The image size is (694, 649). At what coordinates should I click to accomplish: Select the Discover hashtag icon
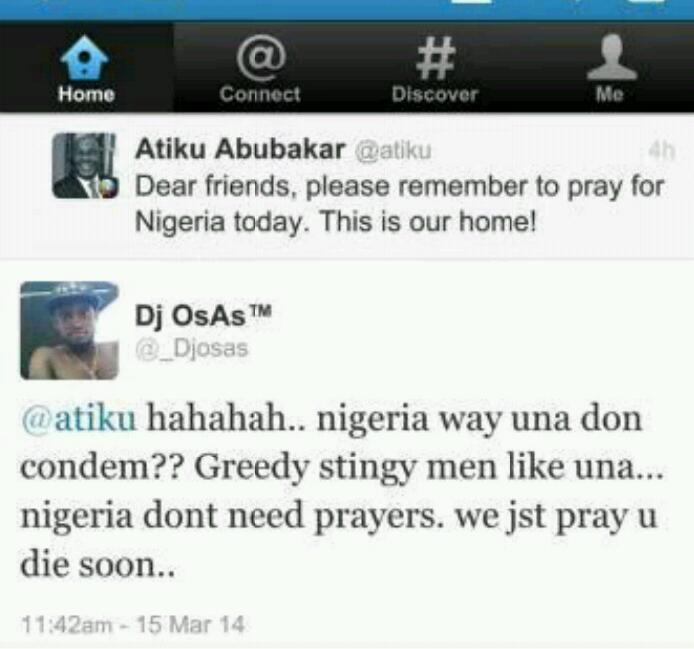[x=436, y=58]
